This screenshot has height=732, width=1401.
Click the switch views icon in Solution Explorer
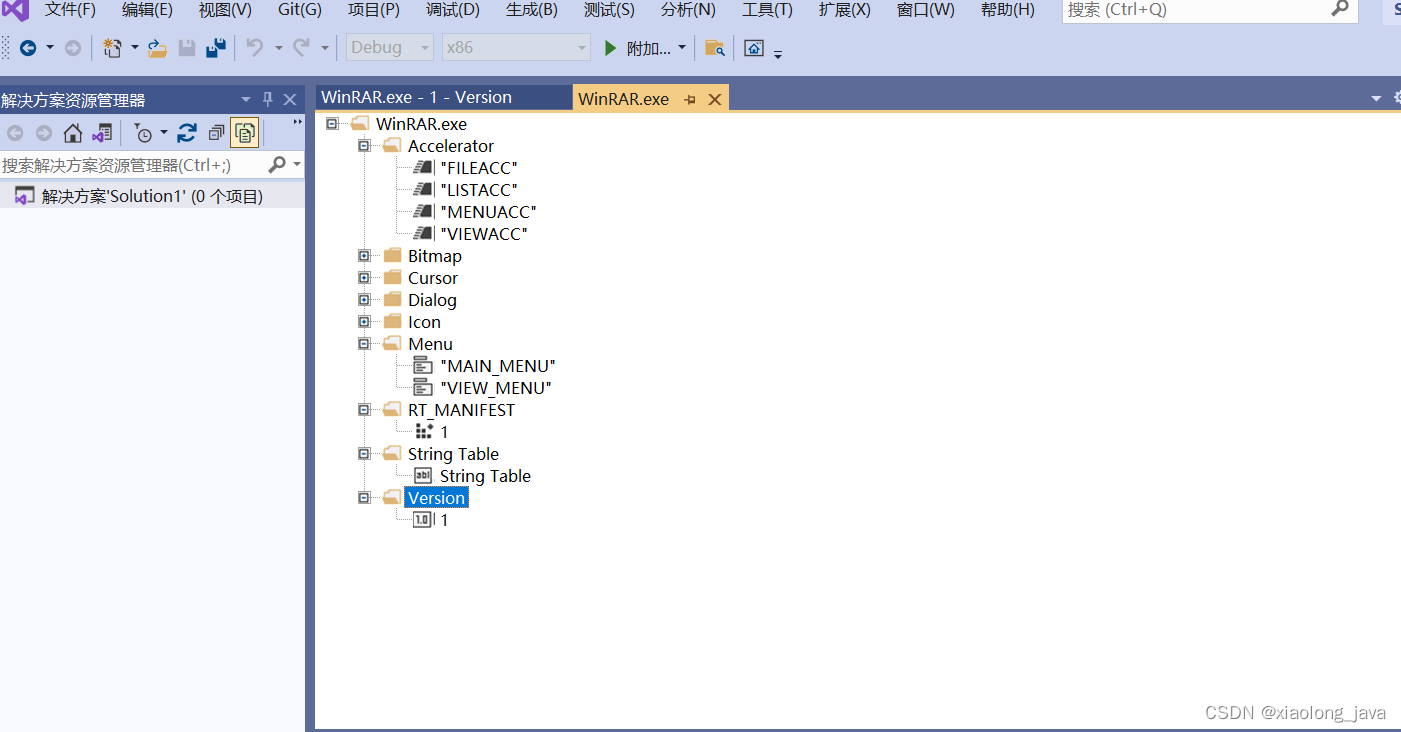(x=102, y=133)
